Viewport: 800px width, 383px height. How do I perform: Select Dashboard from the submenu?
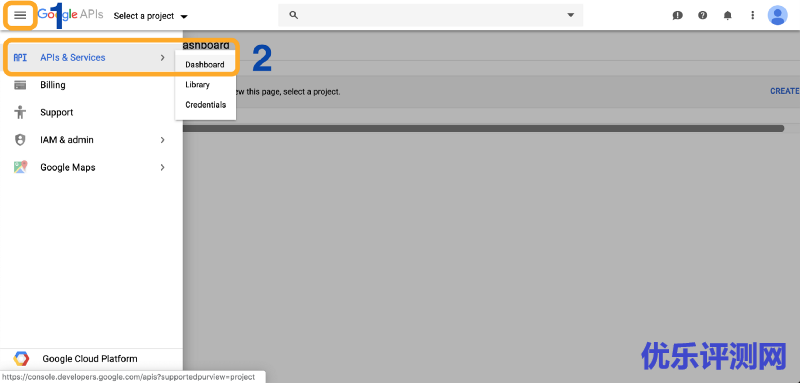coord(205,65)
